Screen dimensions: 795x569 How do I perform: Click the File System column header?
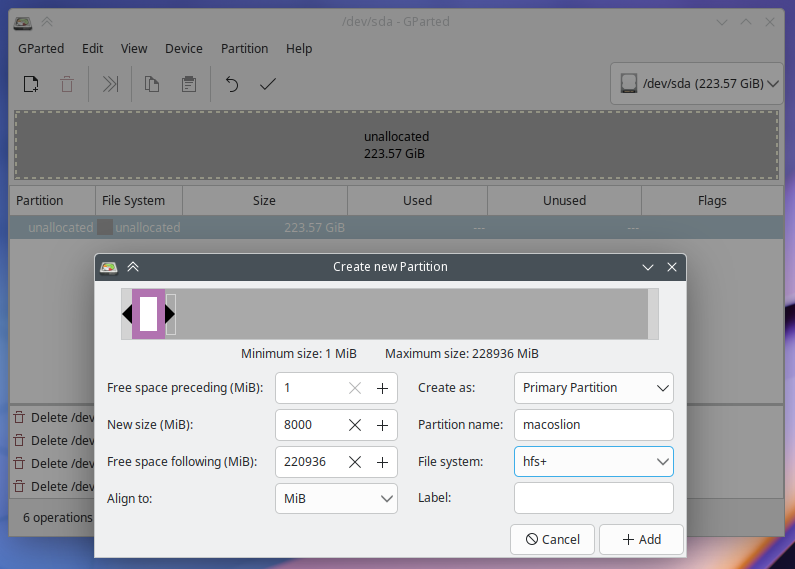139,201
